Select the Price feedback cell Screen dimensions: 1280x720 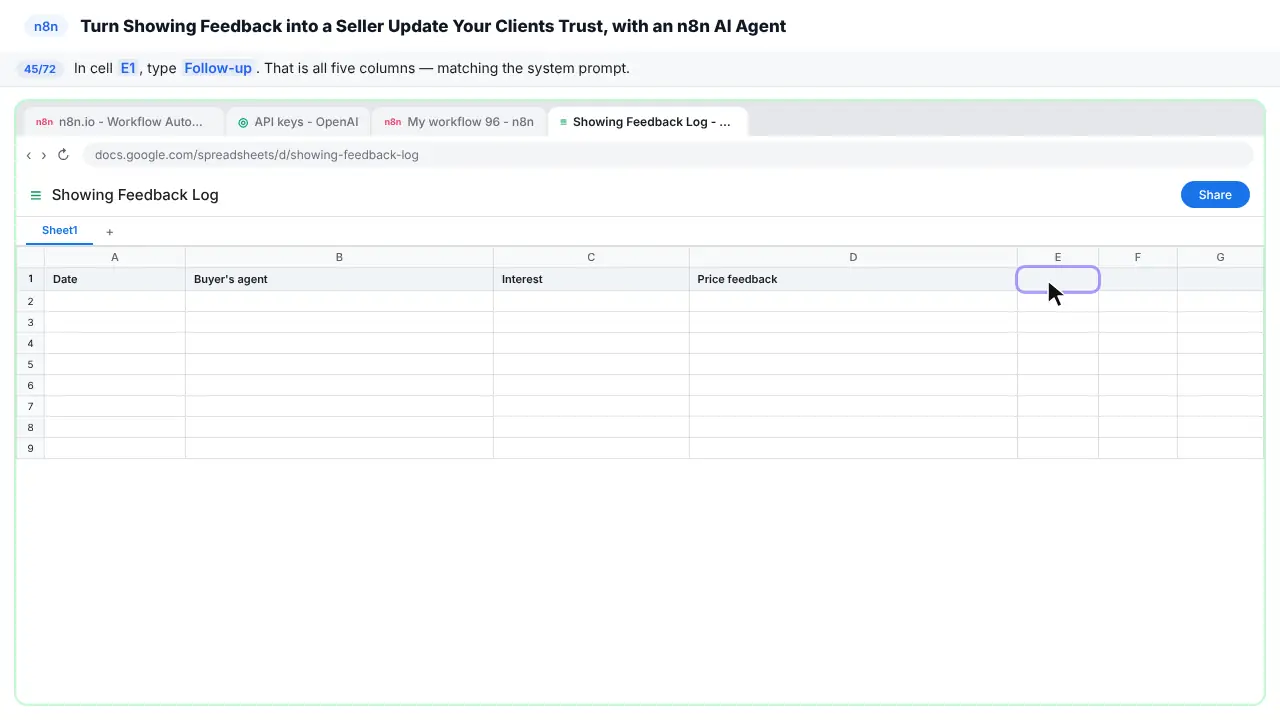853,280
